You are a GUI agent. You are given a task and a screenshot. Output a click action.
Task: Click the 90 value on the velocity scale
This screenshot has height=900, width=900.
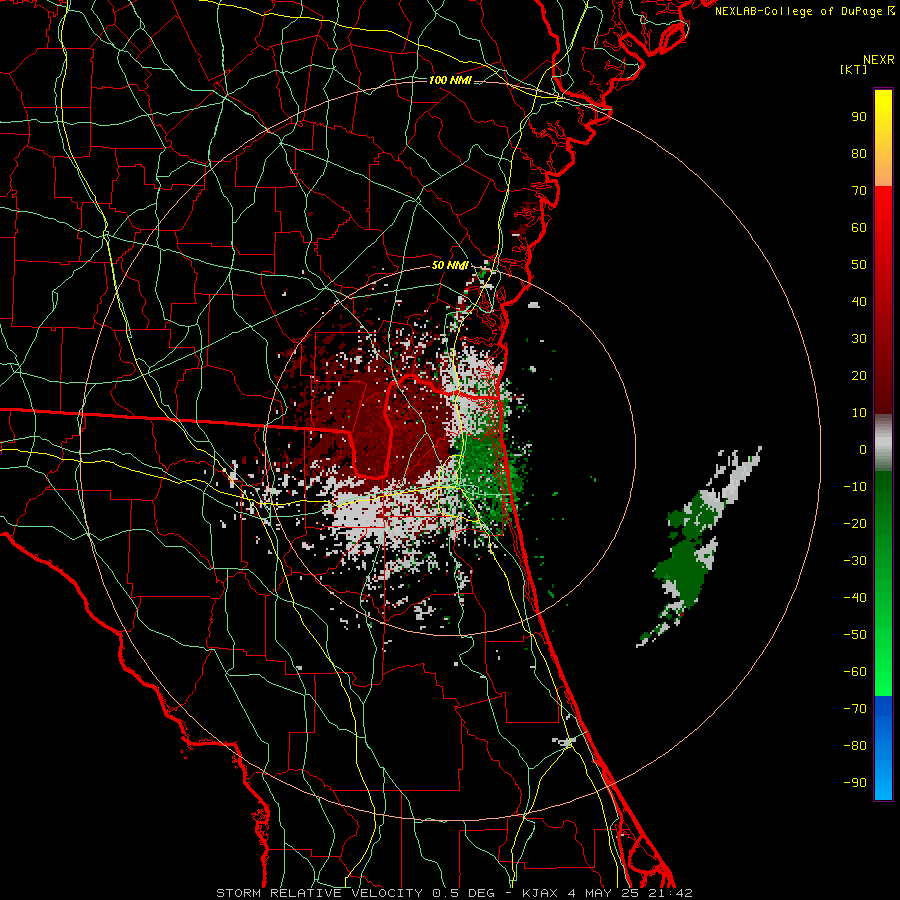tap(859, 117)
